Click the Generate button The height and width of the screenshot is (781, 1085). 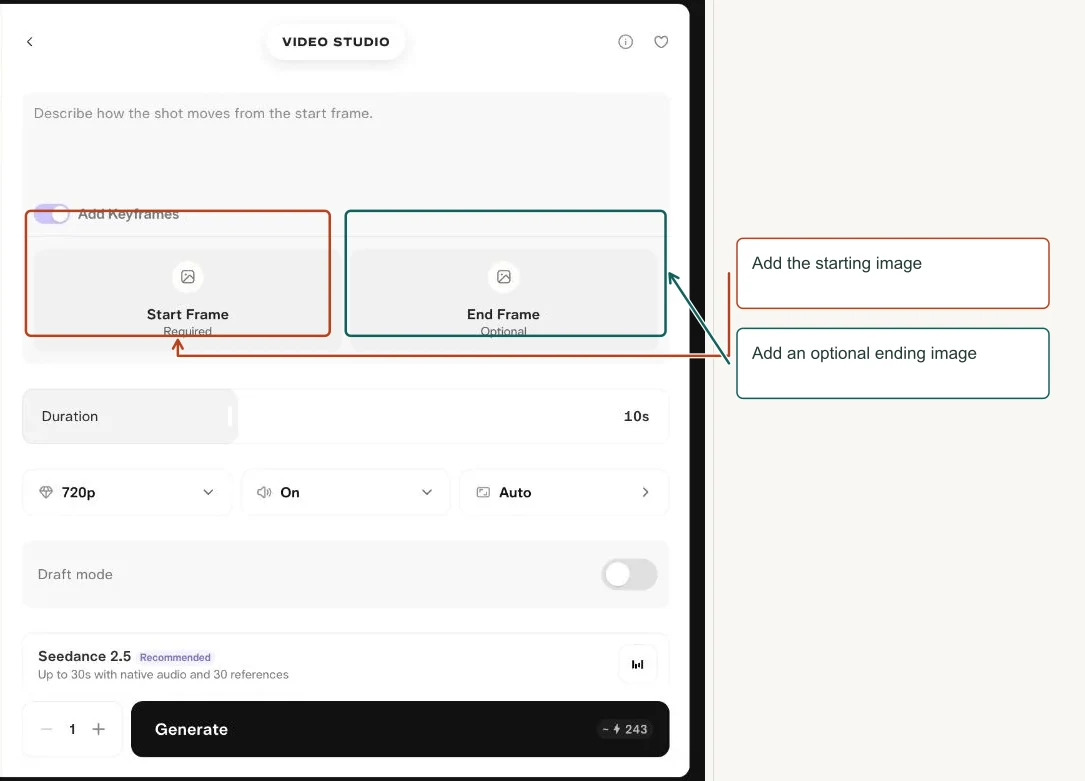400,729
